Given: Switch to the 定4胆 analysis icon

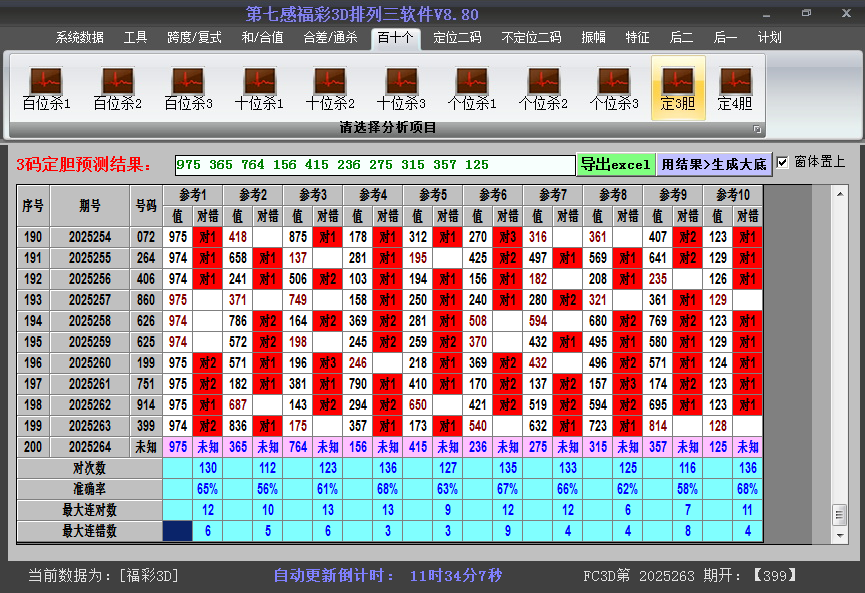Looking at the screenshot, I should tap(735, 88).
